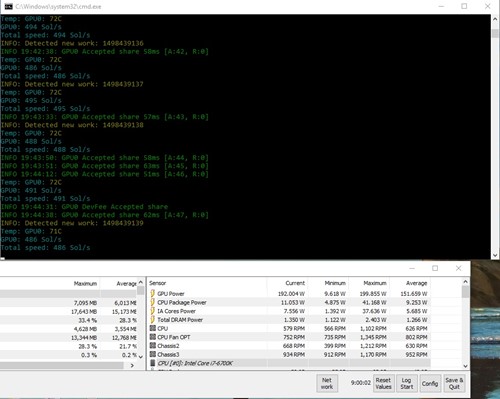Open the Config button
The image size is (500, 399).
(x=430, y=383)
